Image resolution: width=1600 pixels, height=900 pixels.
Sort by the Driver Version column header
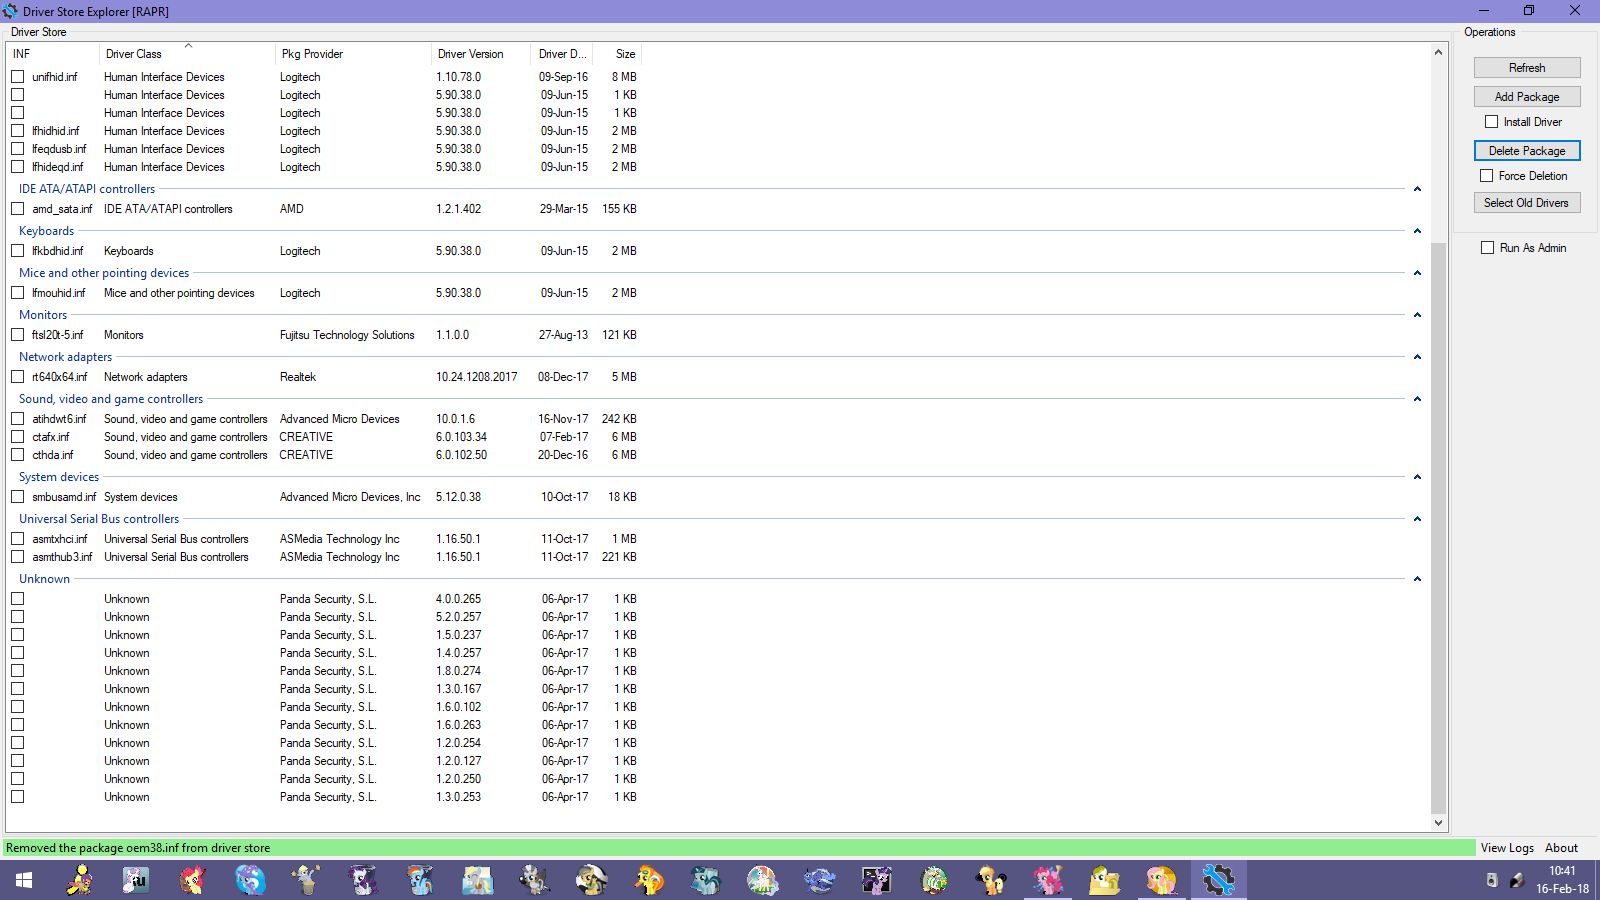[x=481, y=54]
